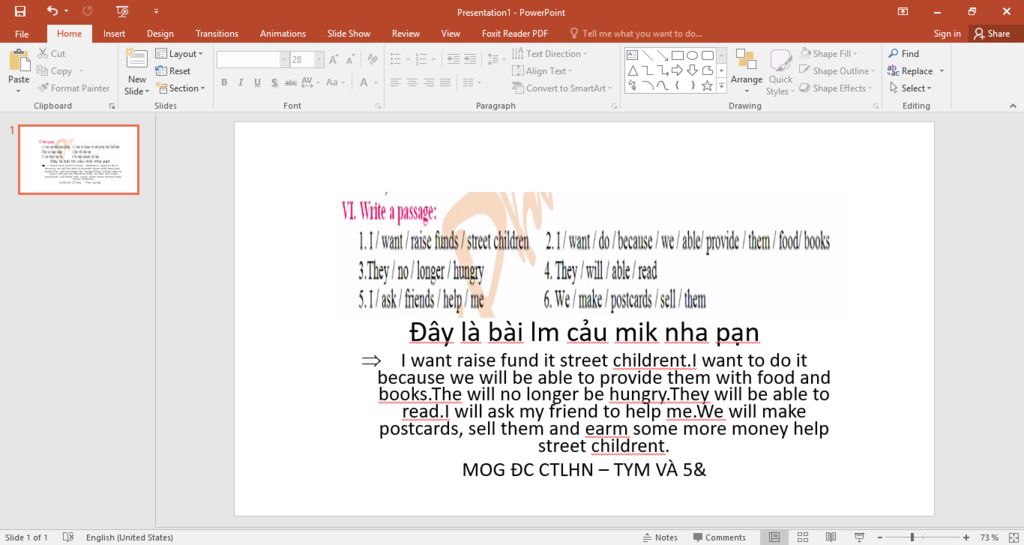
Task: Click the spell check status icon
Action: [68, 537]
